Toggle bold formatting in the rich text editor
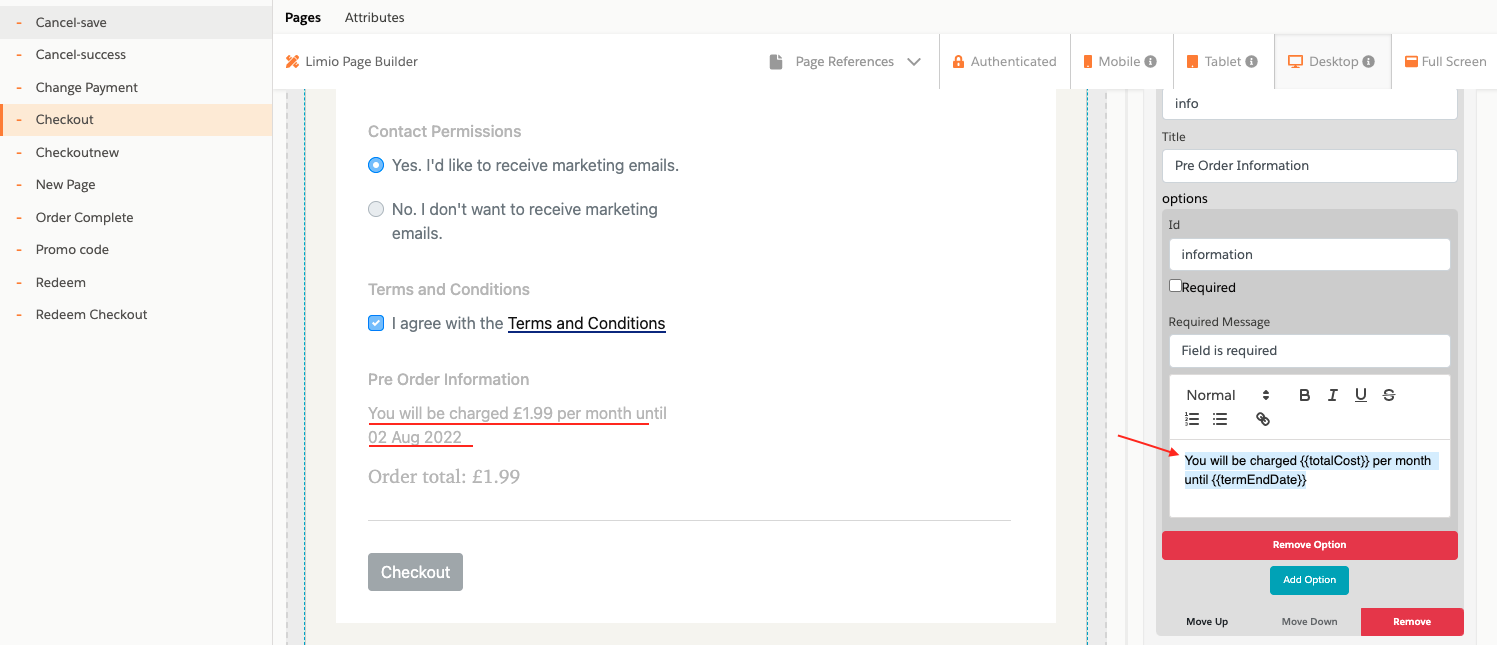 point(1304,395)
